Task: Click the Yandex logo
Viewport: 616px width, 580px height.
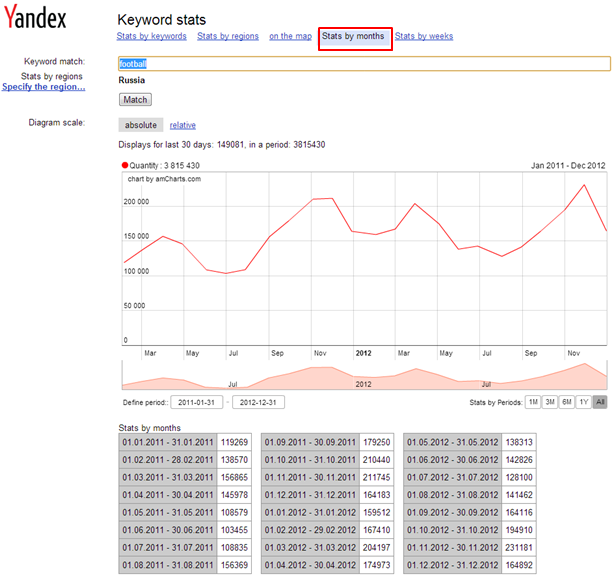Action: point(34,22)
